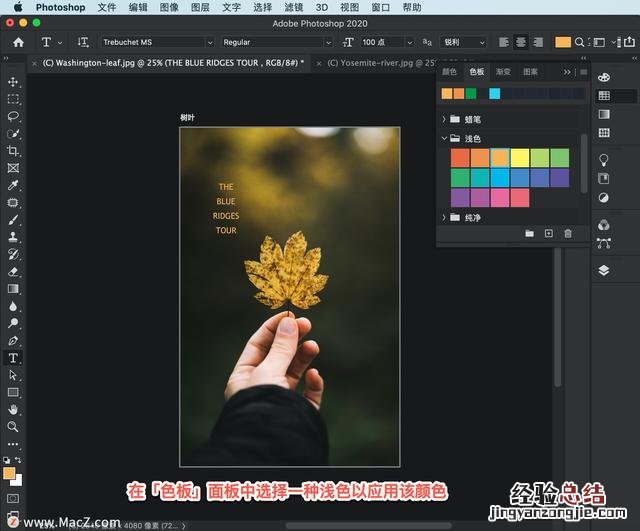The height and width of the screenshot is (531, 640).
Task: Collapse the 浅色 swatch group
Action: pyautogui.click(x=443, y=139)
